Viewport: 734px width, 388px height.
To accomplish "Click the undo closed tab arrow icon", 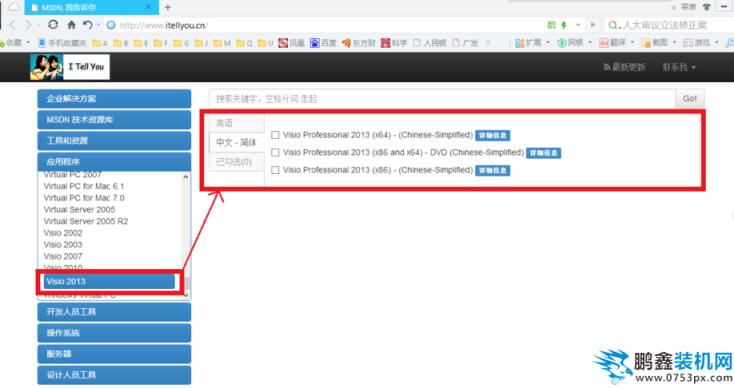I will point(88,24).
